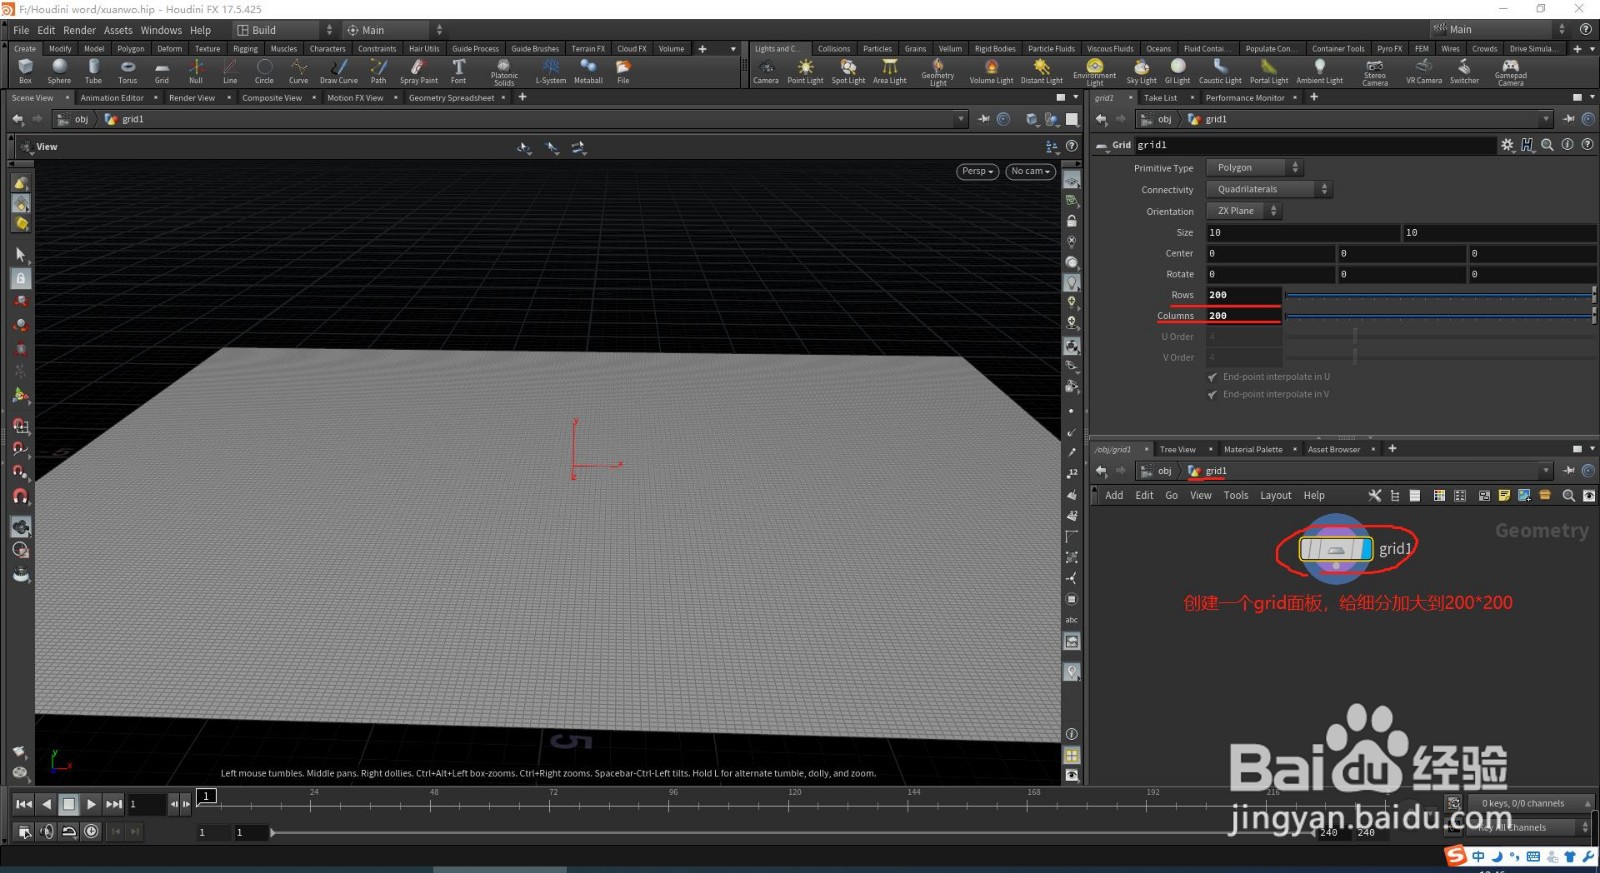Image resolution: width=1600 pixels, height=873 pixels.
Task: Select the Sphere shelf tool
Action: click(x=59, y=71)
